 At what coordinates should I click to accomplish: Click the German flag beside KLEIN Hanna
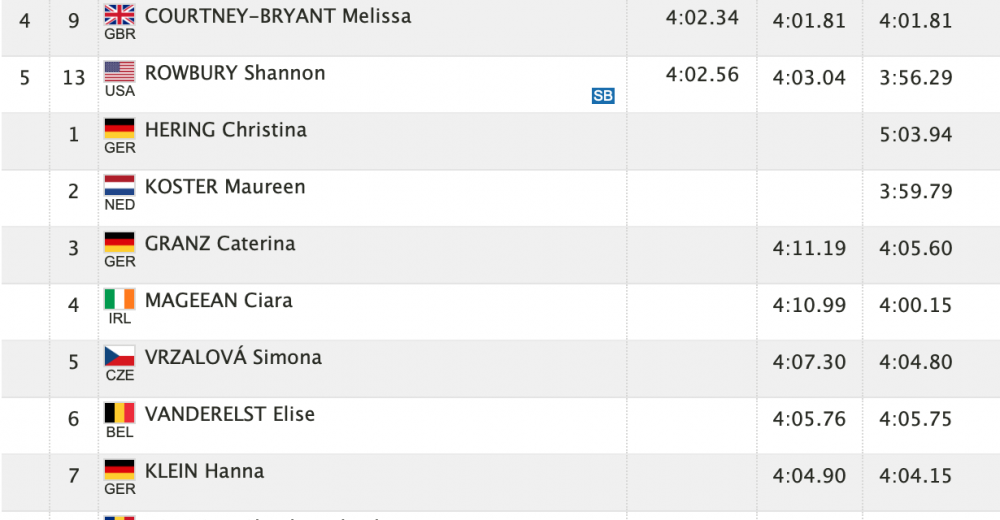tap(119, 470)
